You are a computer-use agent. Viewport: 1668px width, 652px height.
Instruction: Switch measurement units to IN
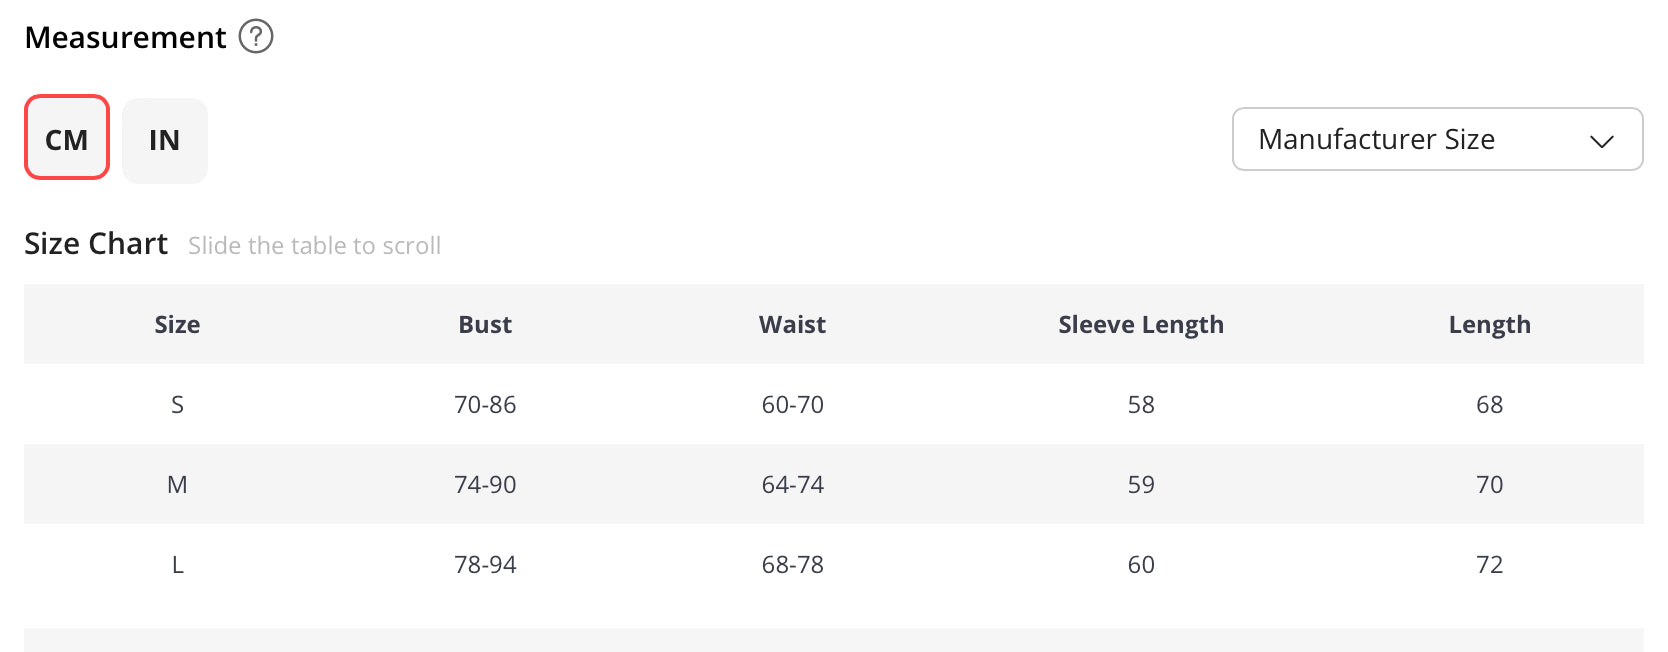pos(165,141)
